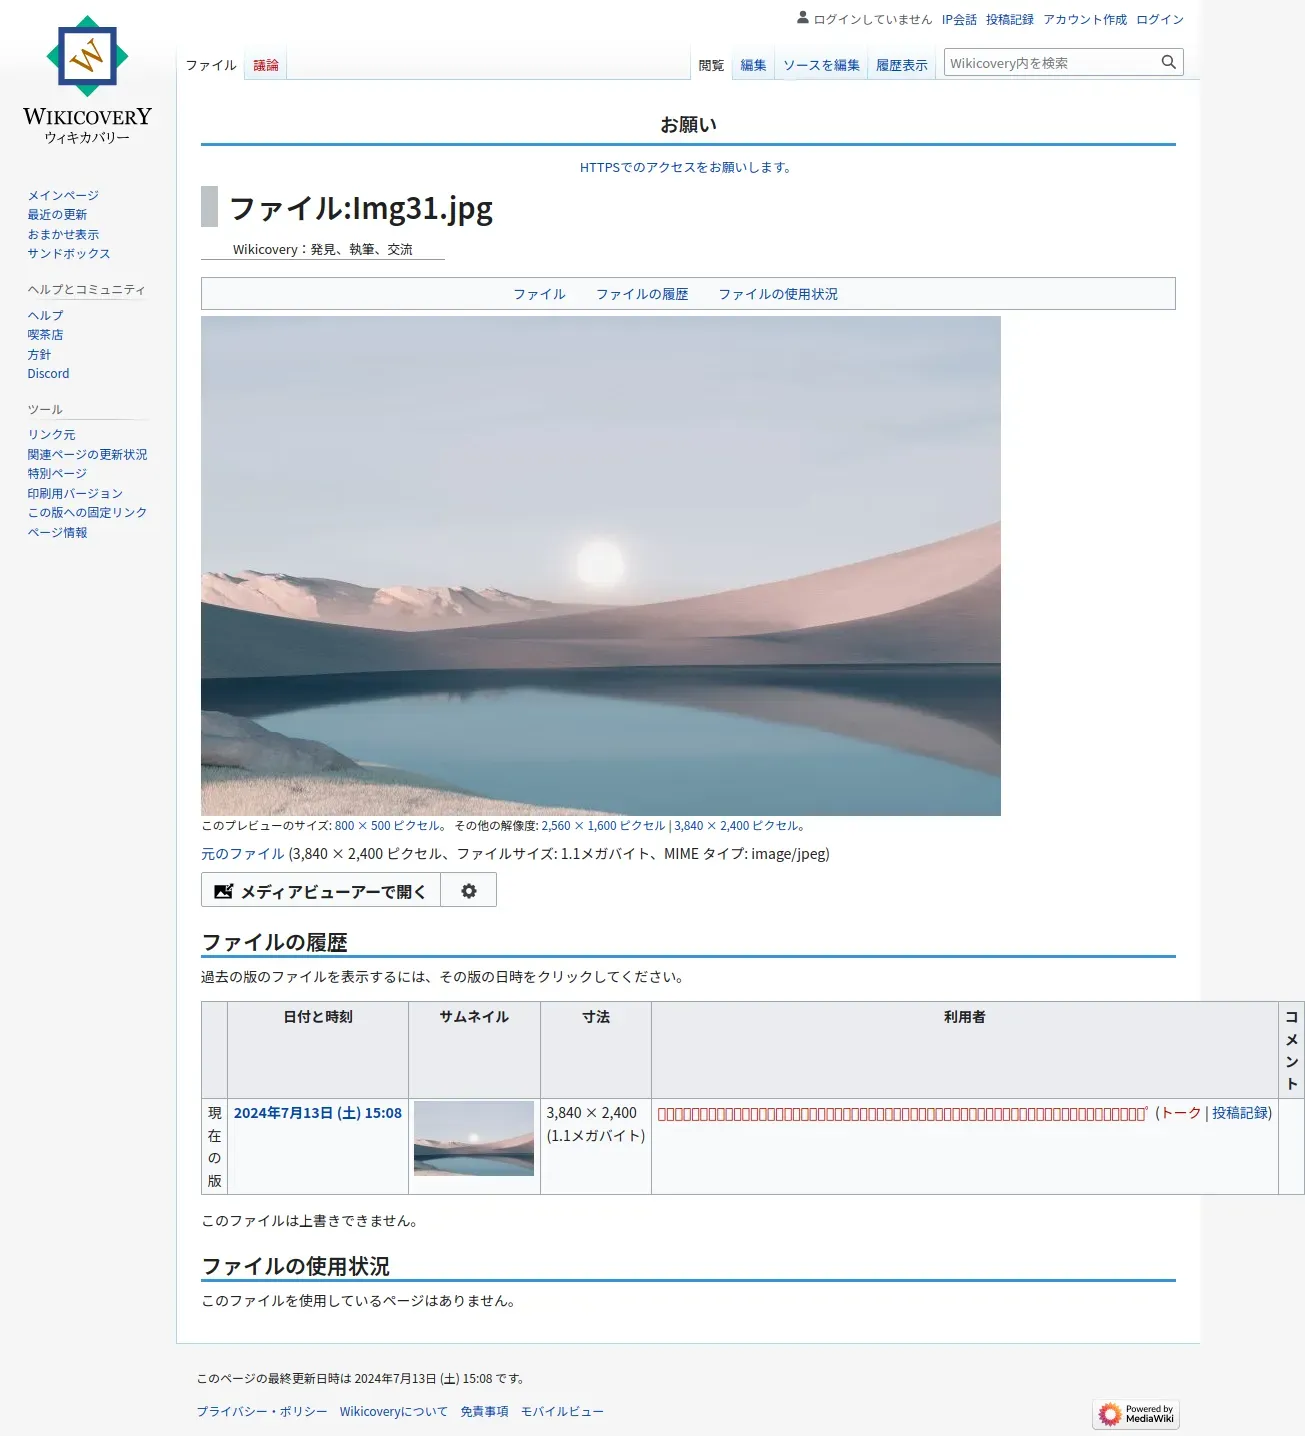Click リンク元 in tools
Viewport: 1305px width, 1436px height.
tap(51, 434)
